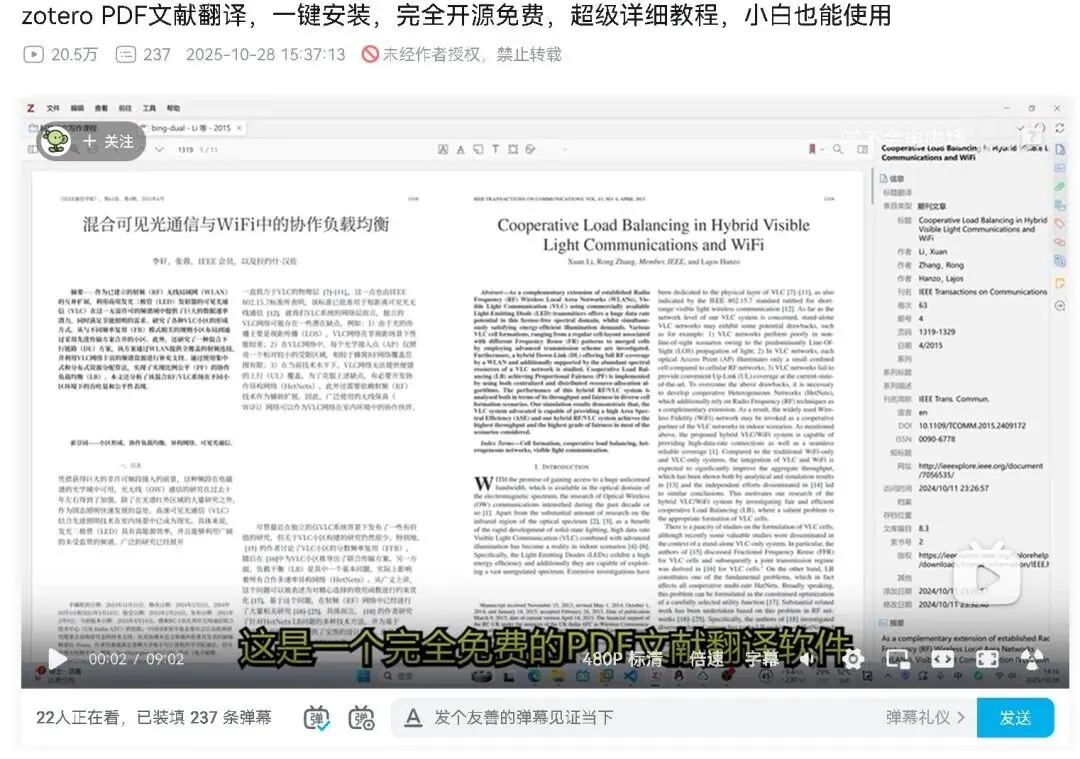The width and height of the screenshot is (1080, 759).
Task: Select draw ink annotation tool
Action: pos(530,149)
